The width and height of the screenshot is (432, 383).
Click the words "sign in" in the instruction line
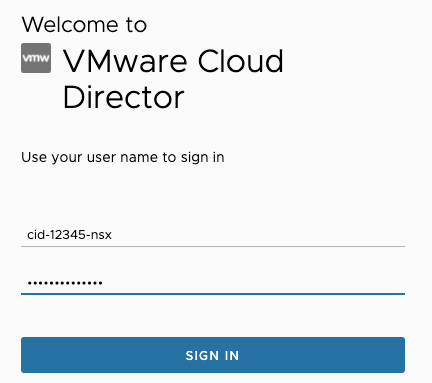pos(203,158)
